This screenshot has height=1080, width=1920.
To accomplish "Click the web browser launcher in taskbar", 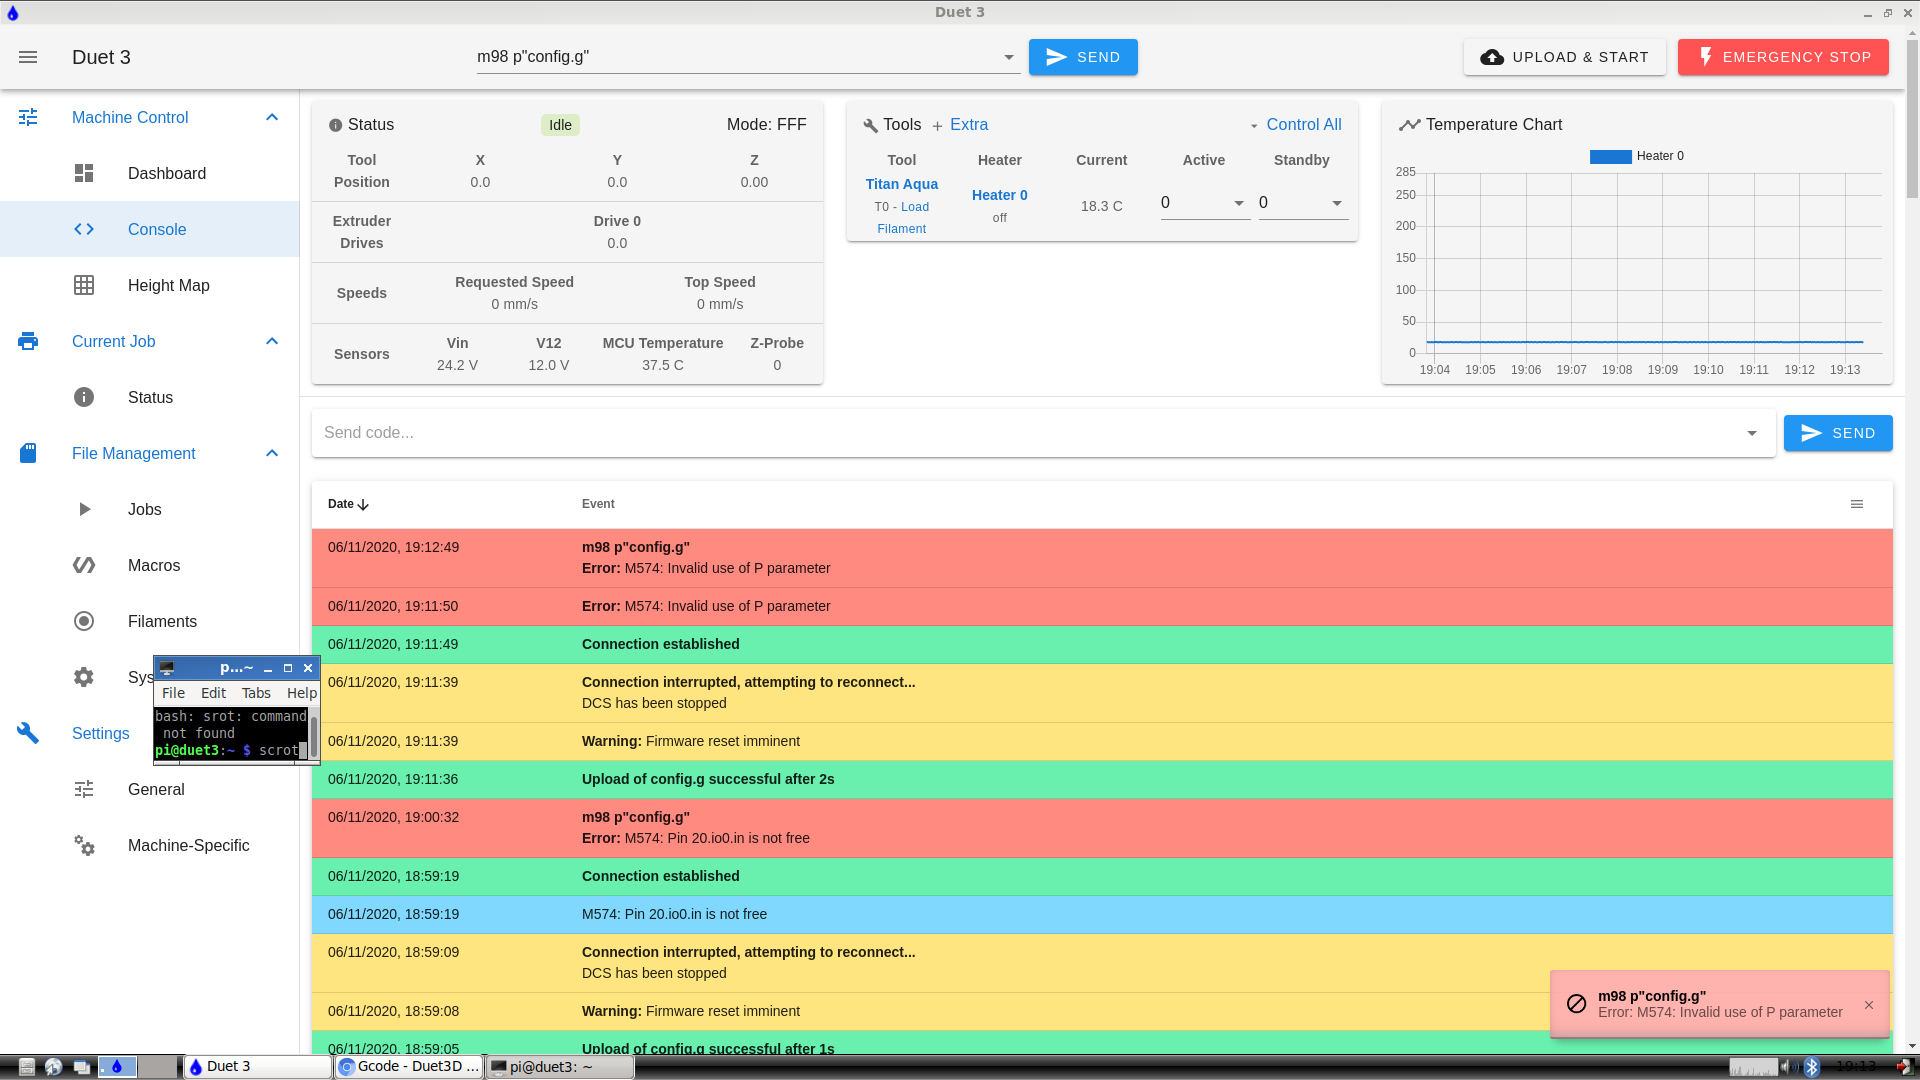I will 54,1067.
